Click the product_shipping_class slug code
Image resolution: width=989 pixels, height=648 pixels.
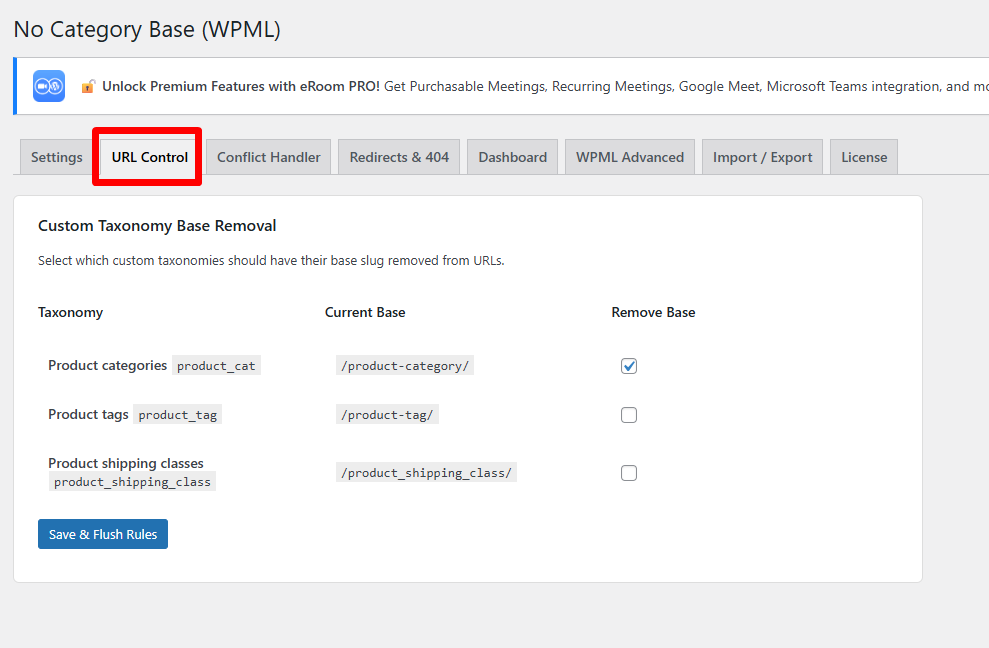point(132,481)
